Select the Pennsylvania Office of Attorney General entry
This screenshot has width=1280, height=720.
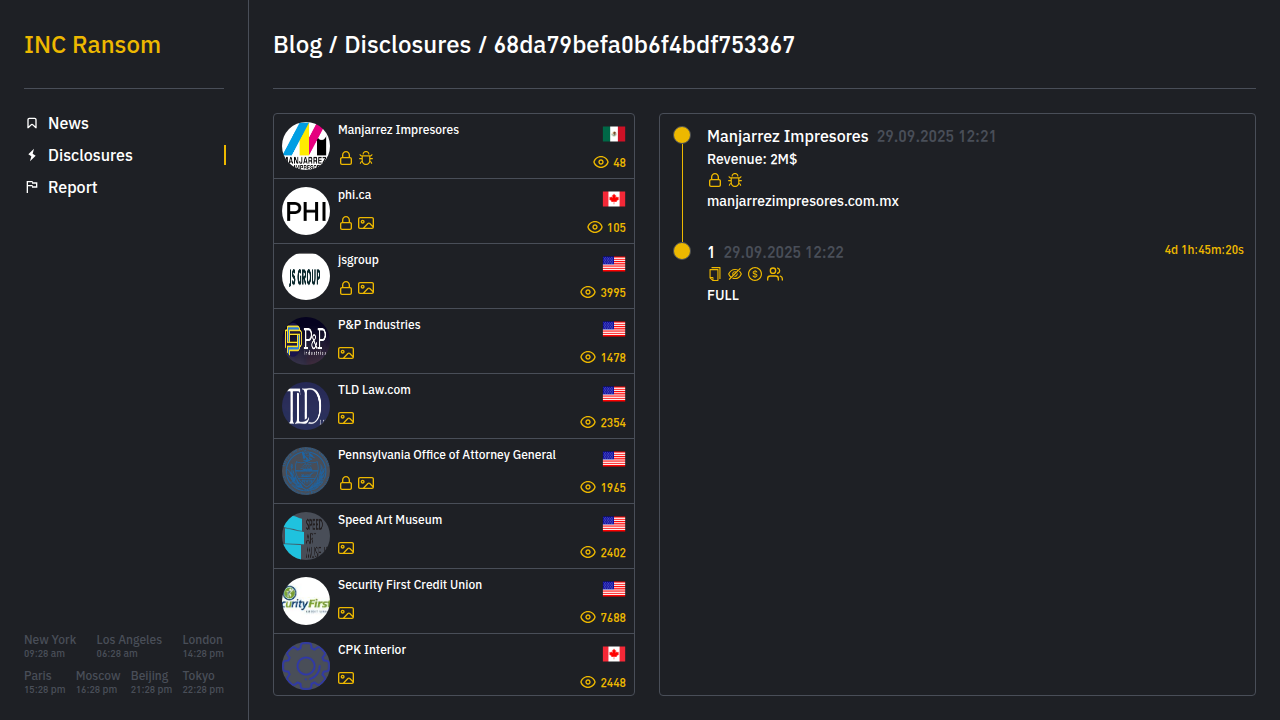(446, 455)
